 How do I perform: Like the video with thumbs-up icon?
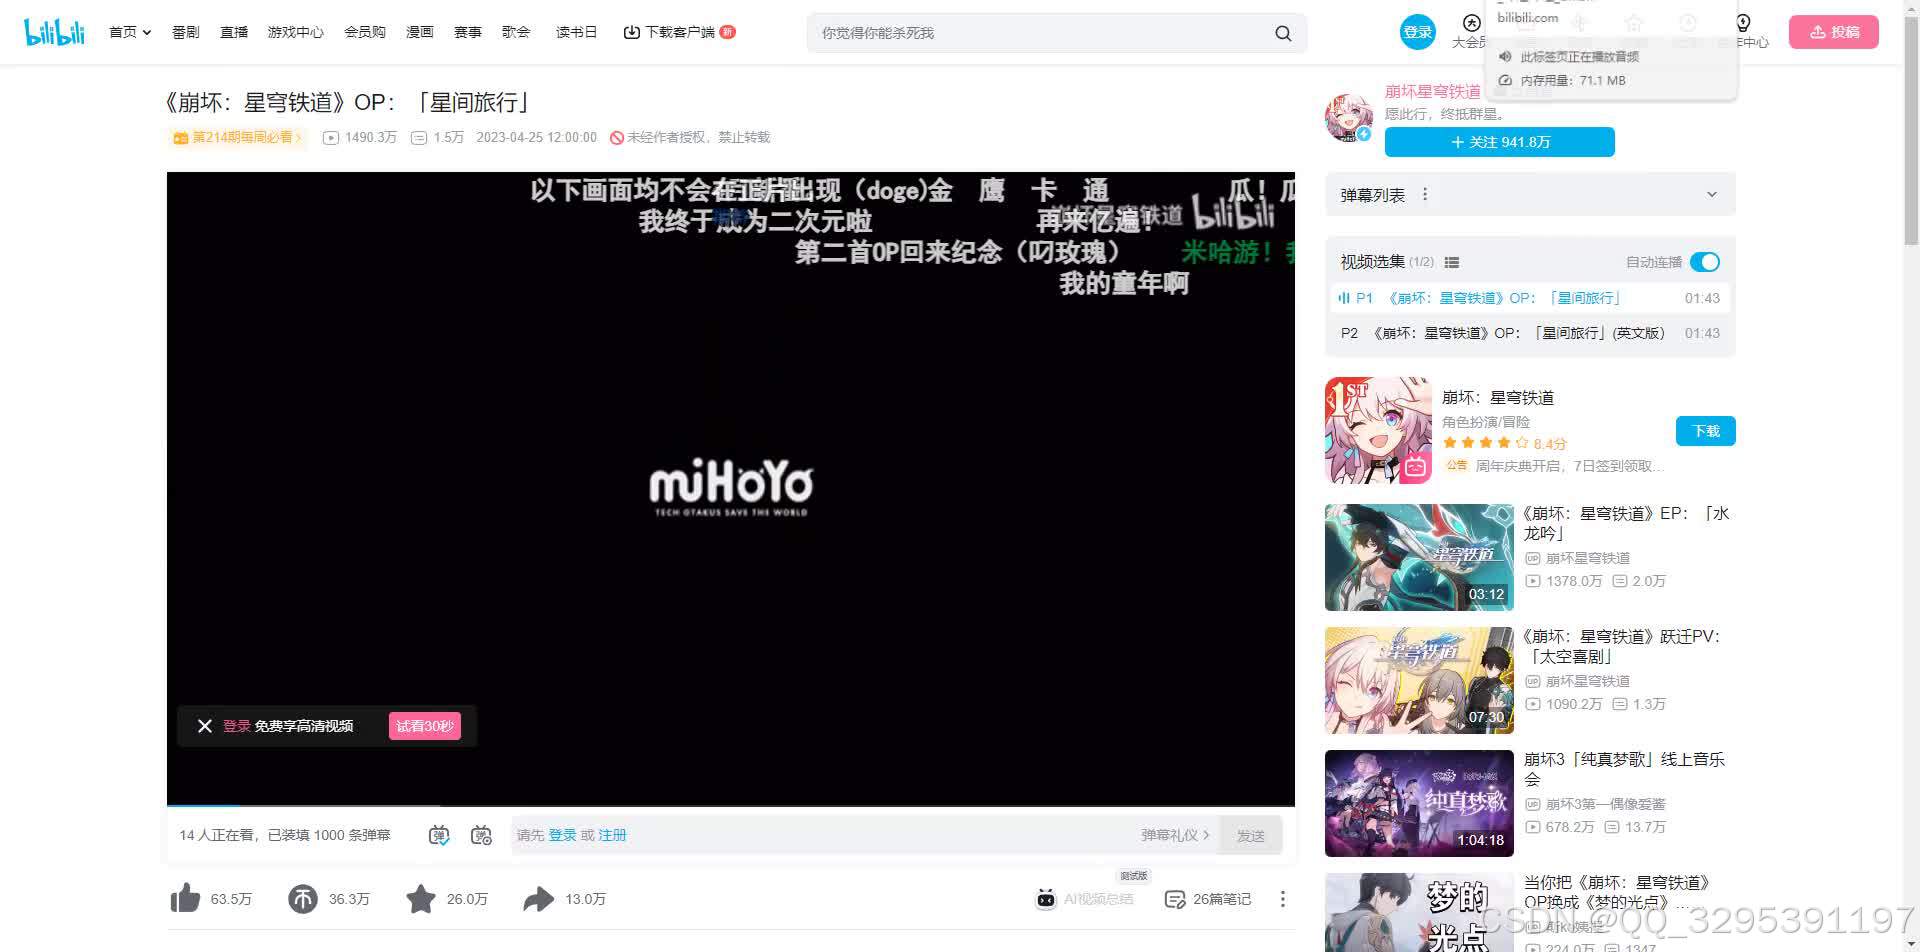click(x=185, y=898)
